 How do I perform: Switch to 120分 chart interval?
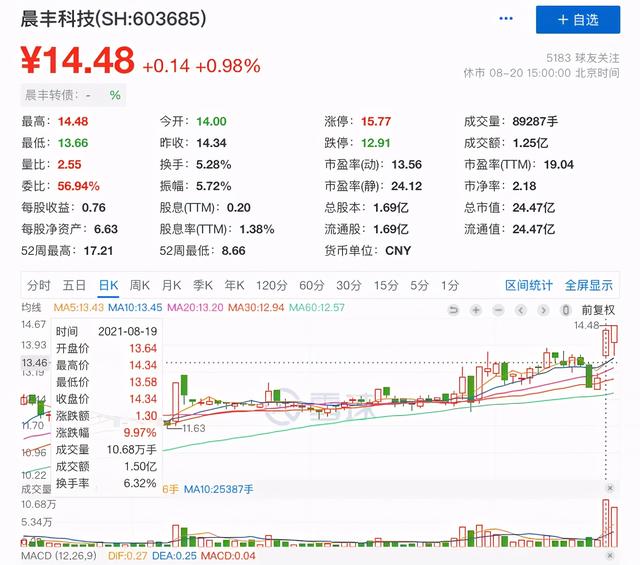pos(272,285)
